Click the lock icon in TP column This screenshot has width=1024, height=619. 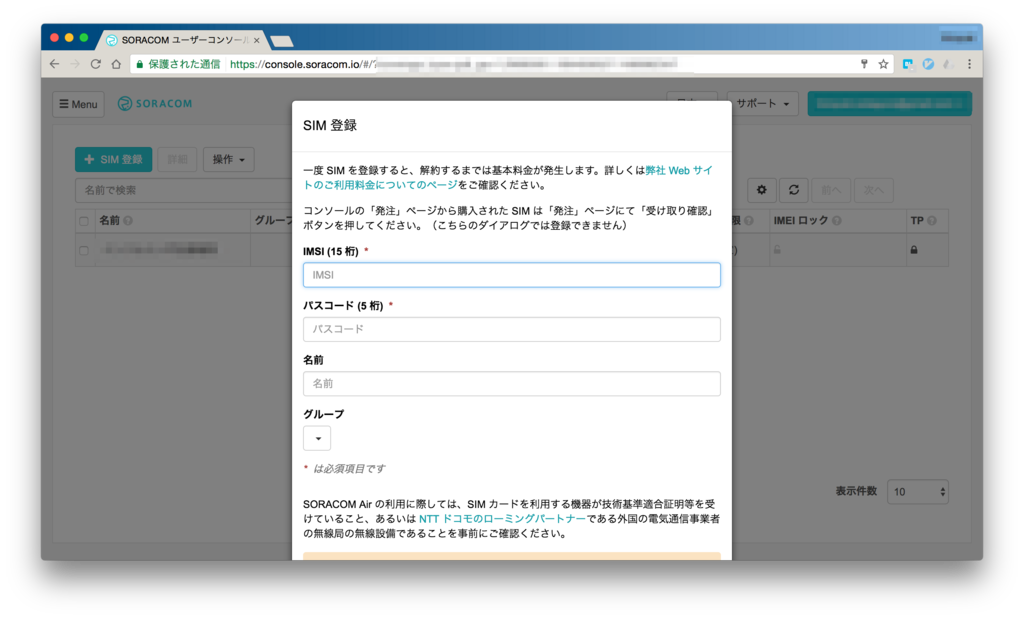point(914,249)
